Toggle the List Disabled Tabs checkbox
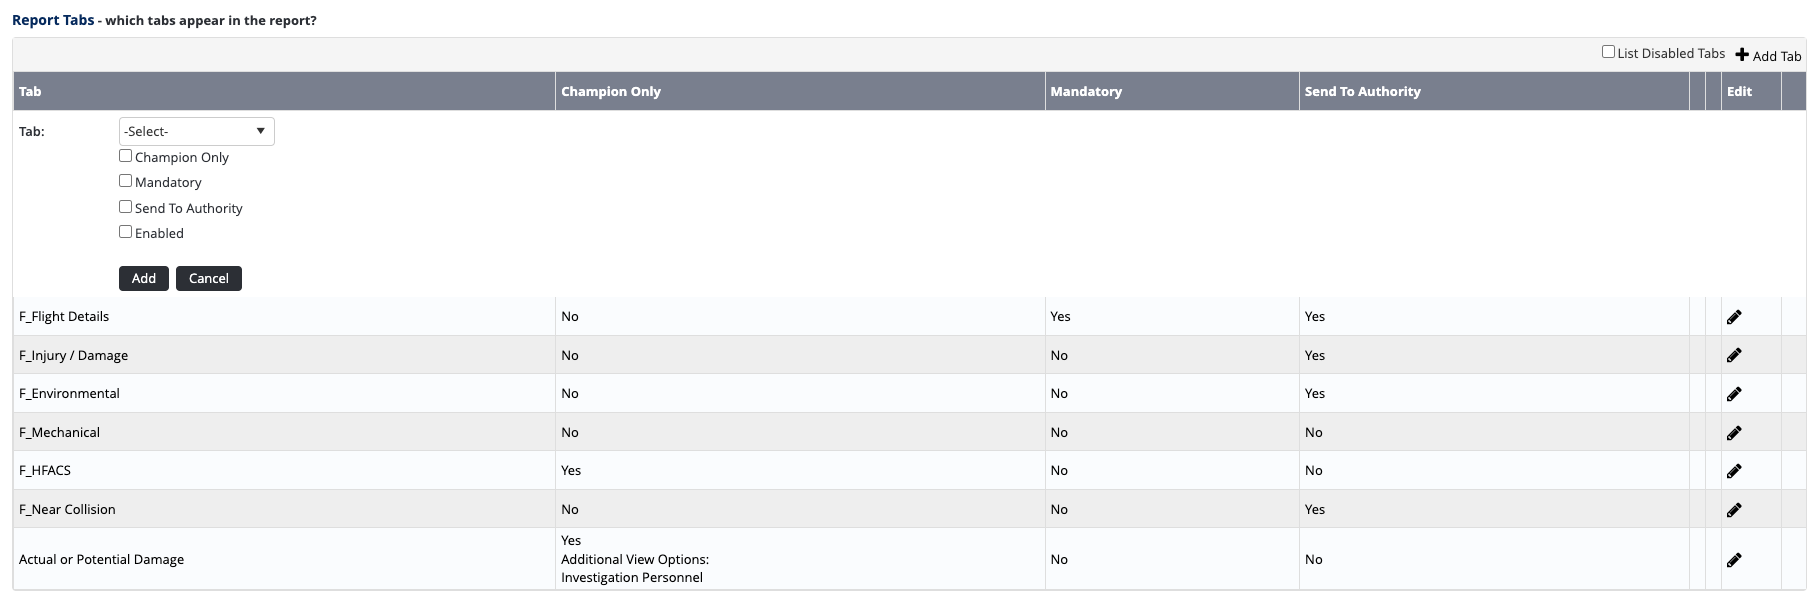 (1608, 52)
